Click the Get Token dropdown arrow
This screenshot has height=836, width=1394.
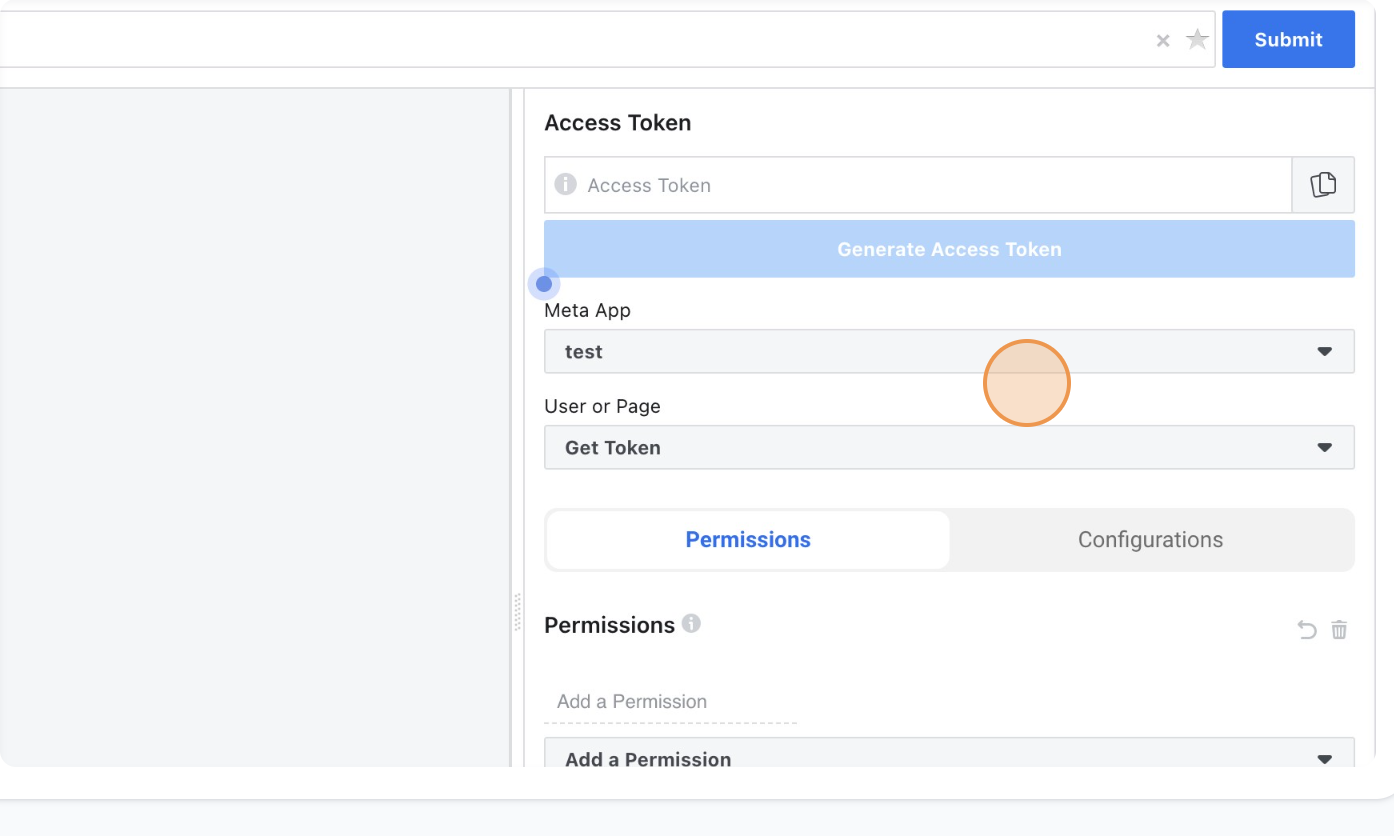[1325, 448]
